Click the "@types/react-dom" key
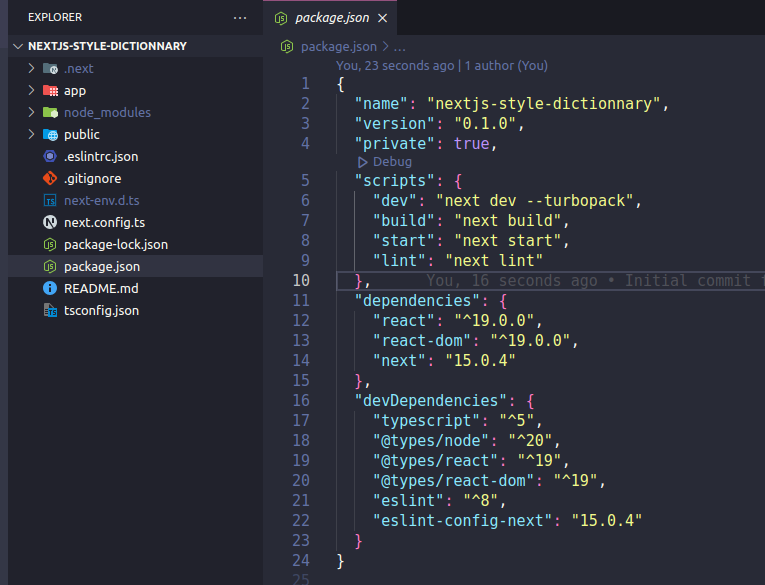The height and width of the screenshot is (585, 765). [x=454, y=481]
